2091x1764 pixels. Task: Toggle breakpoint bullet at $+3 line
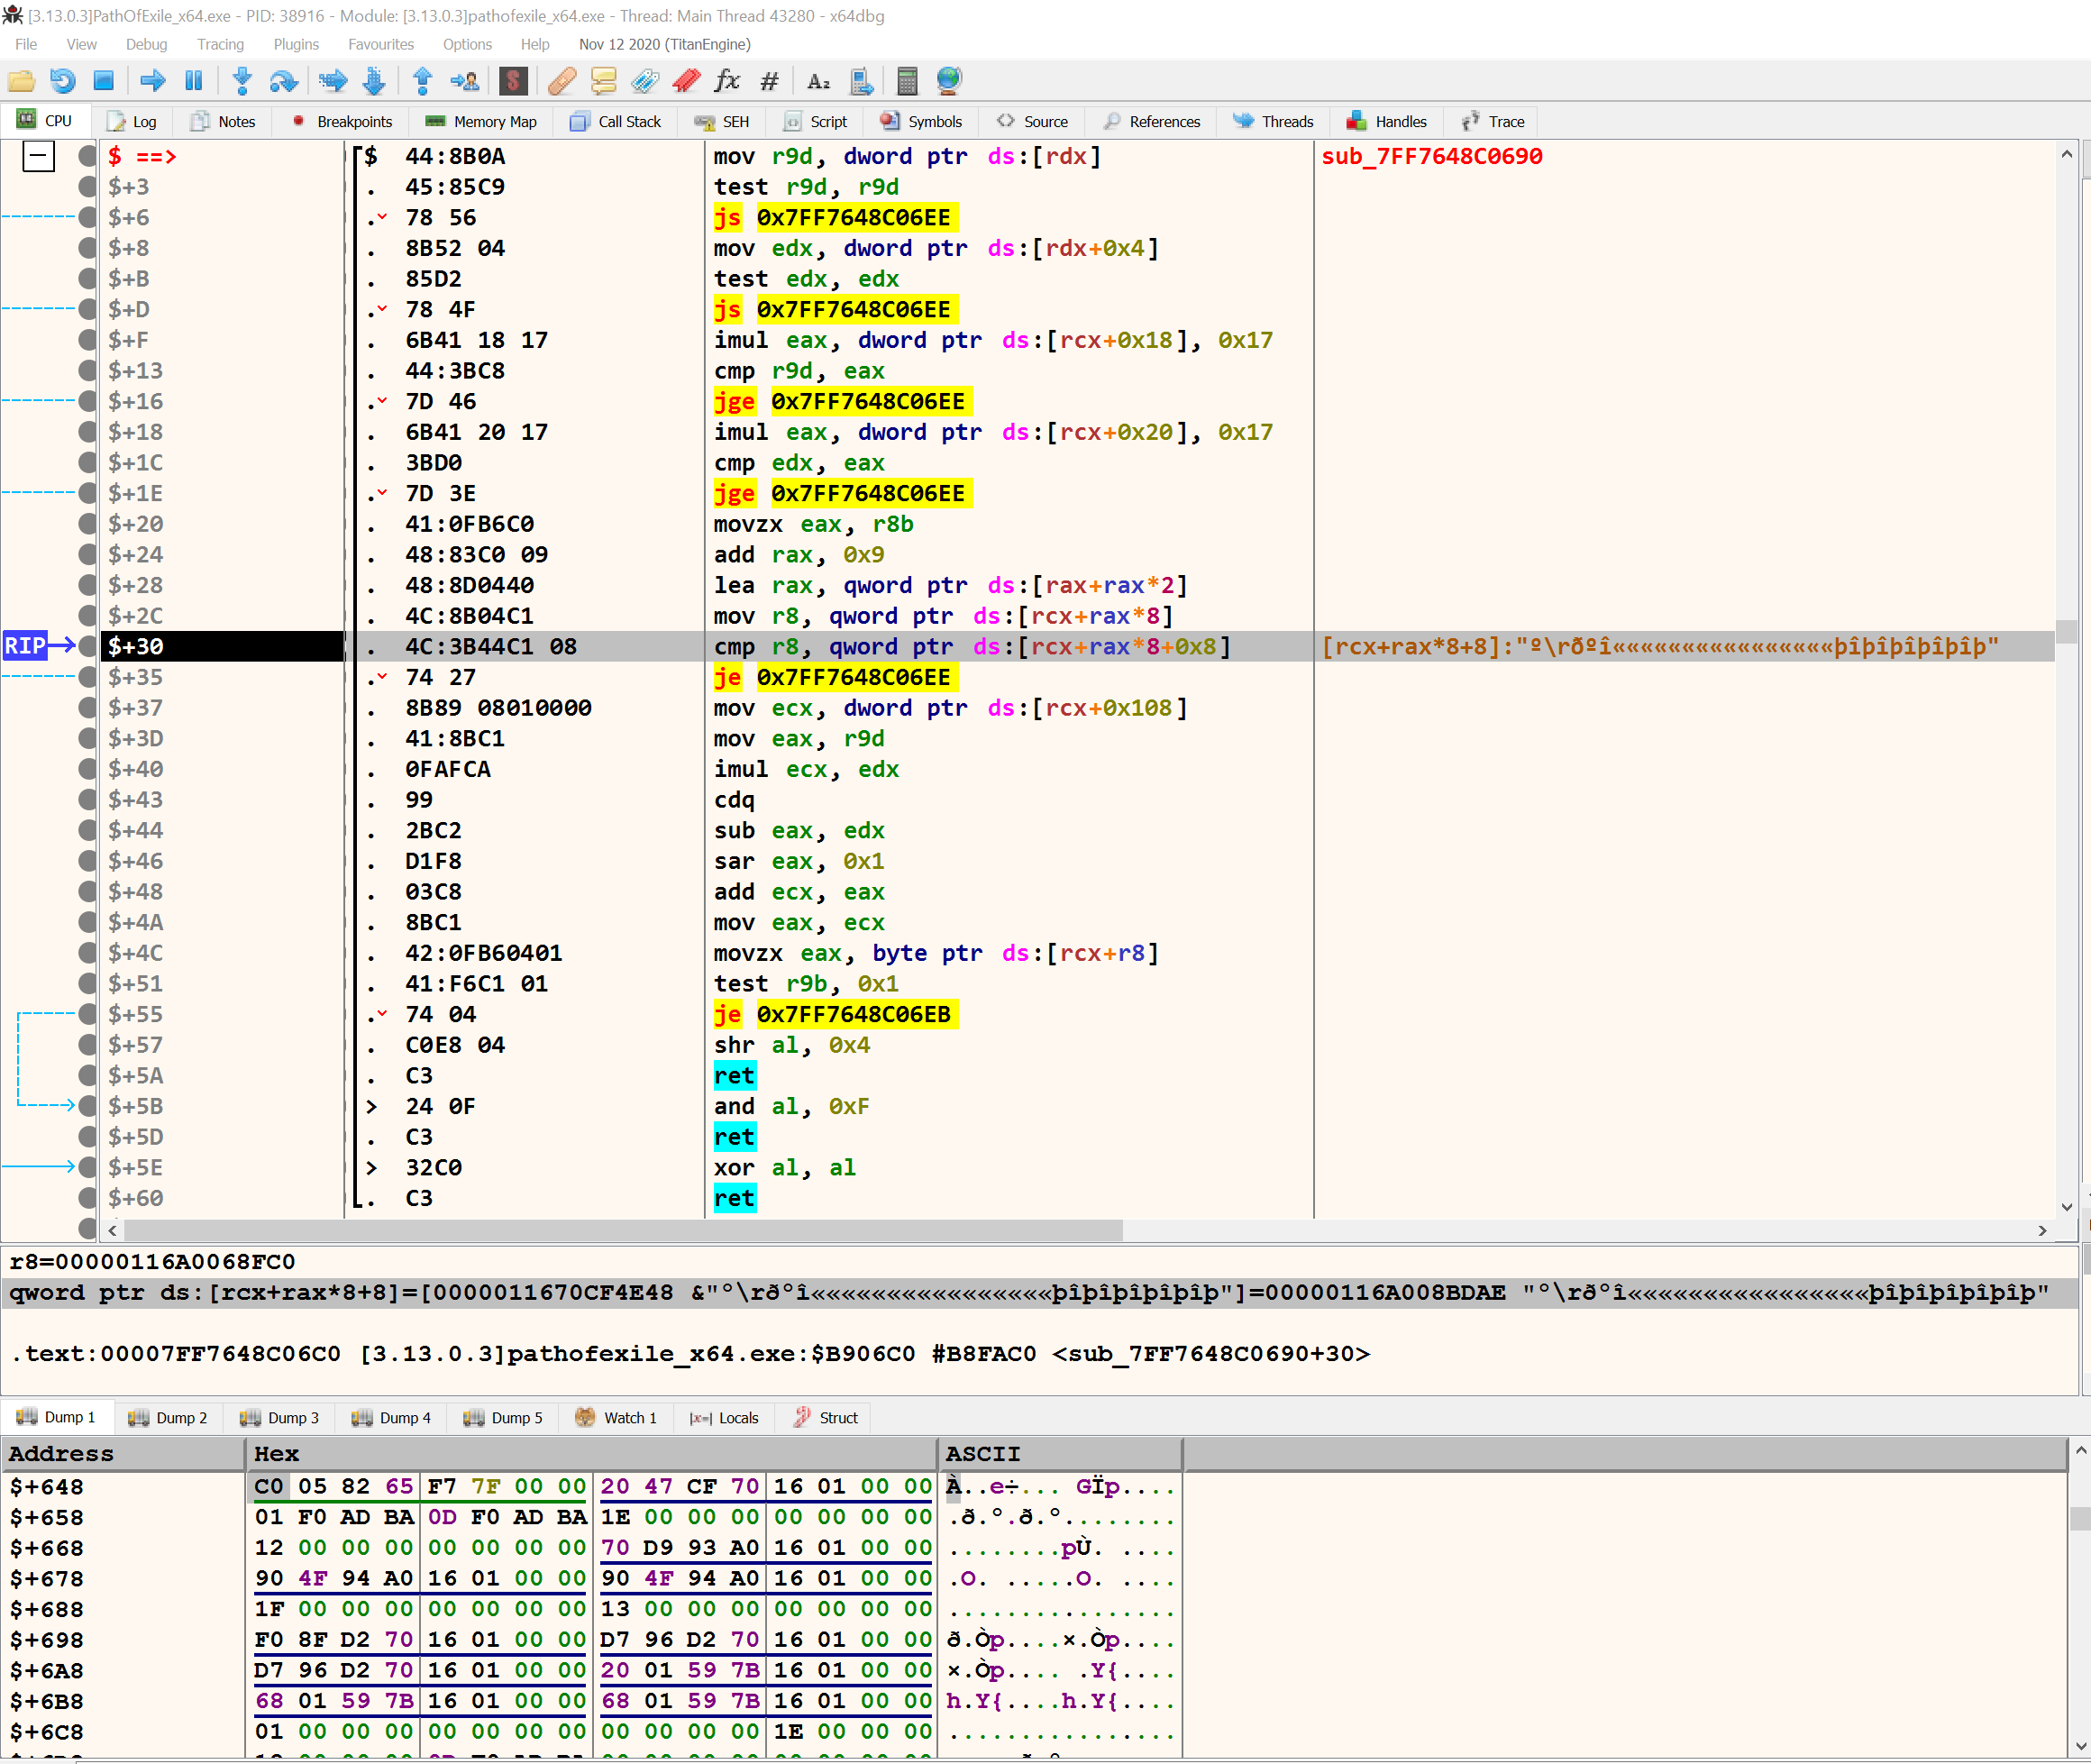click(88, 187)
